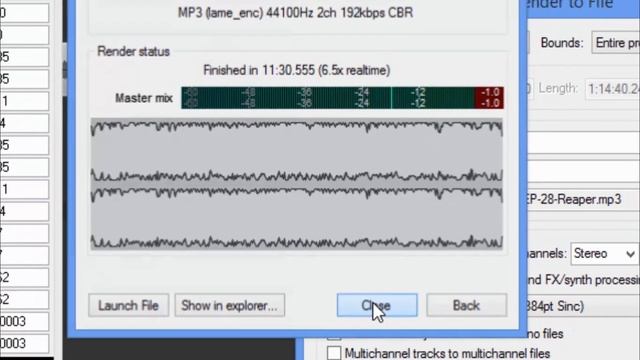The image size is (640, 360).
Task: Click the MP3 (lame_enc) format summary text
Action: (x=296, y=13)
